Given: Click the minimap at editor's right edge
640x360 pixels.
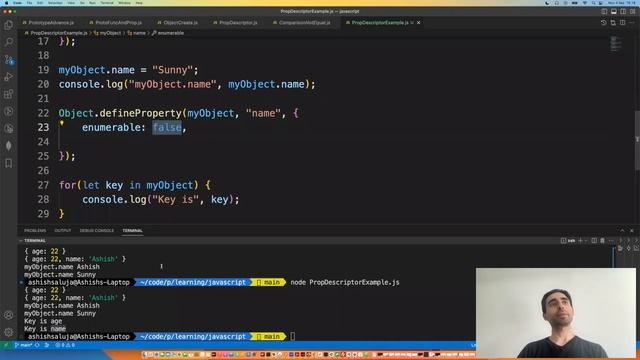Looking at the screenshot, I should point(616,44).
